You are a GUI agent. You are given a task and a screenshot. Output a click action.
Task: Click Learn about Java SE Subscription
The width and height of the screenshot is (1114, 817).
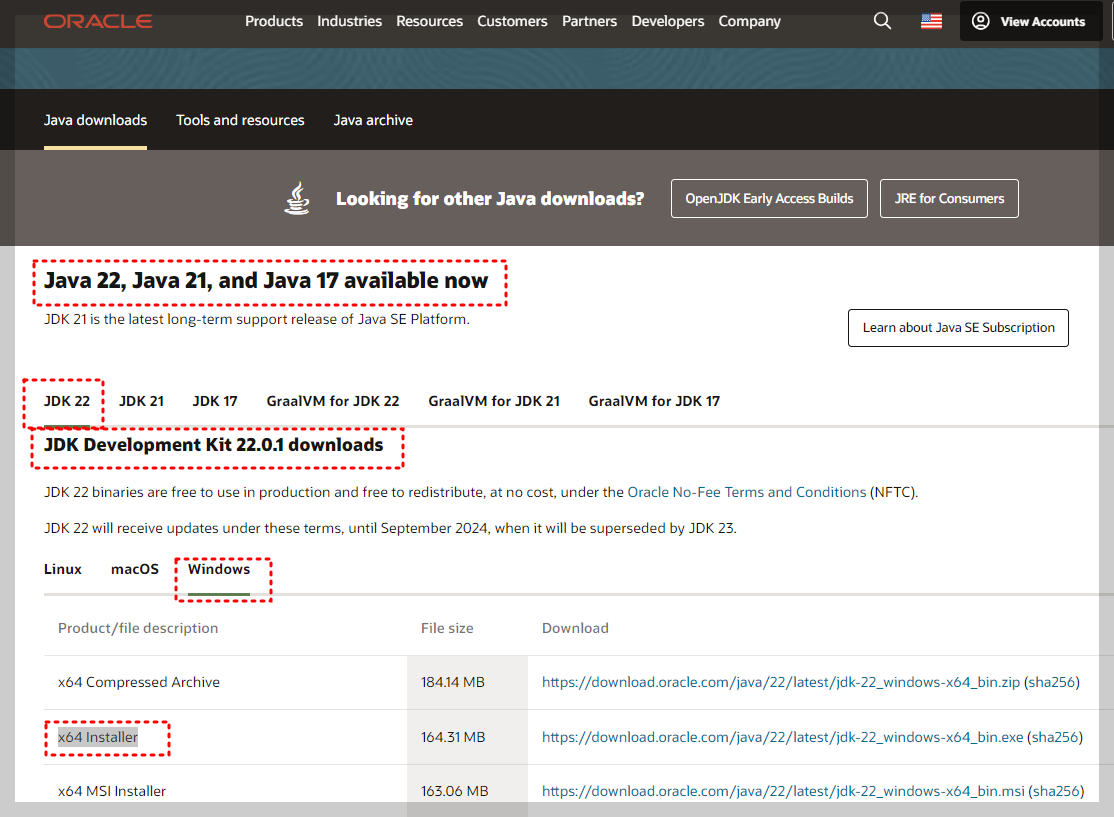click(x=958, y=328)
